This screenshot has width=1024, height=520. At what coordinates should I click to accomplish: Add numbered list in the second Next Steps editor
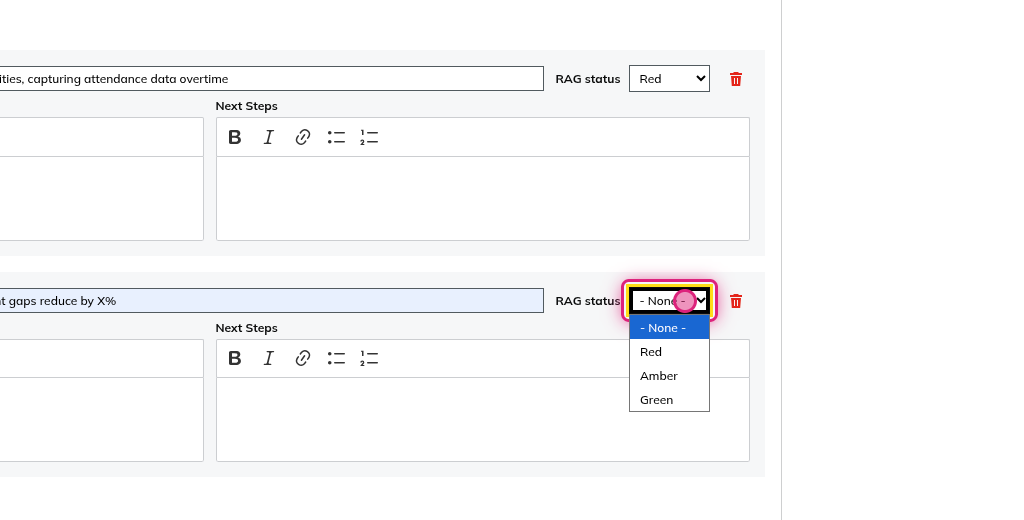coord(369,358)
